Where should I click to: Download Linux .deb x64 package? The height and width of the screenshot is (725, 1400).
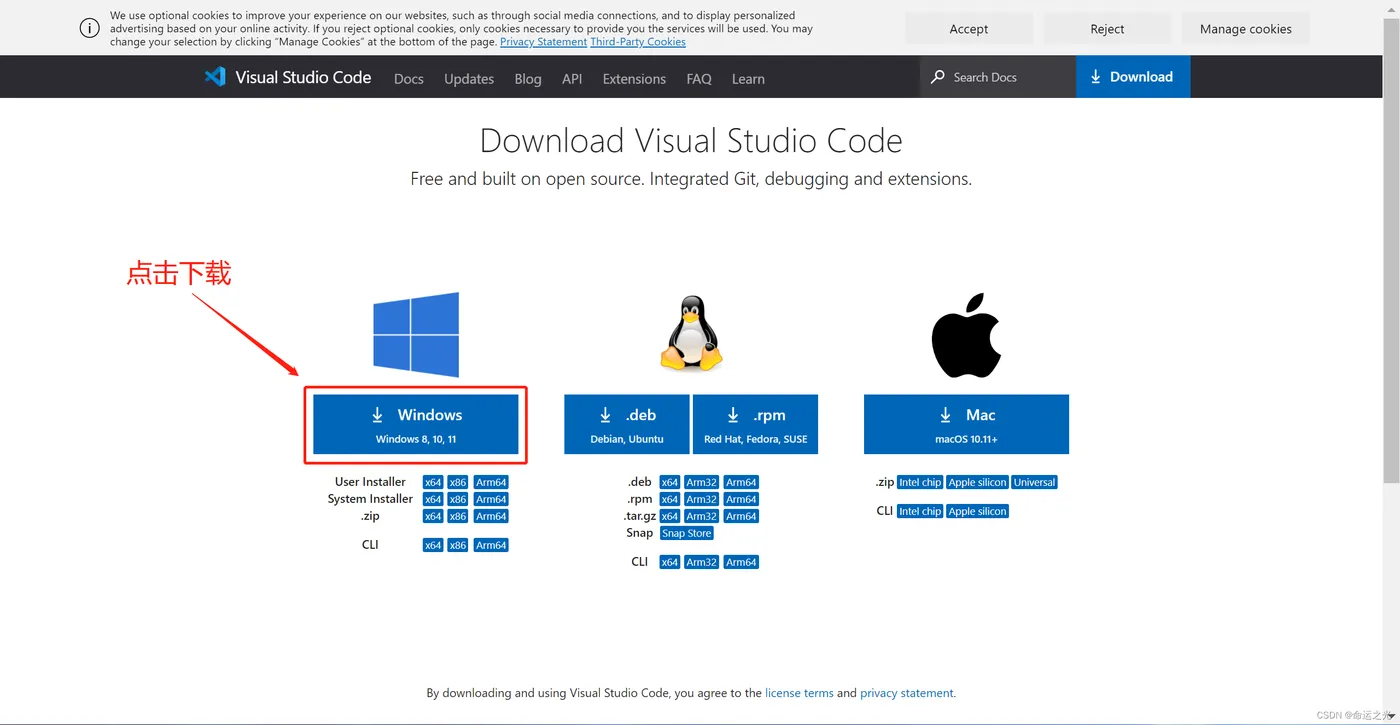click(x=670, y=482)
